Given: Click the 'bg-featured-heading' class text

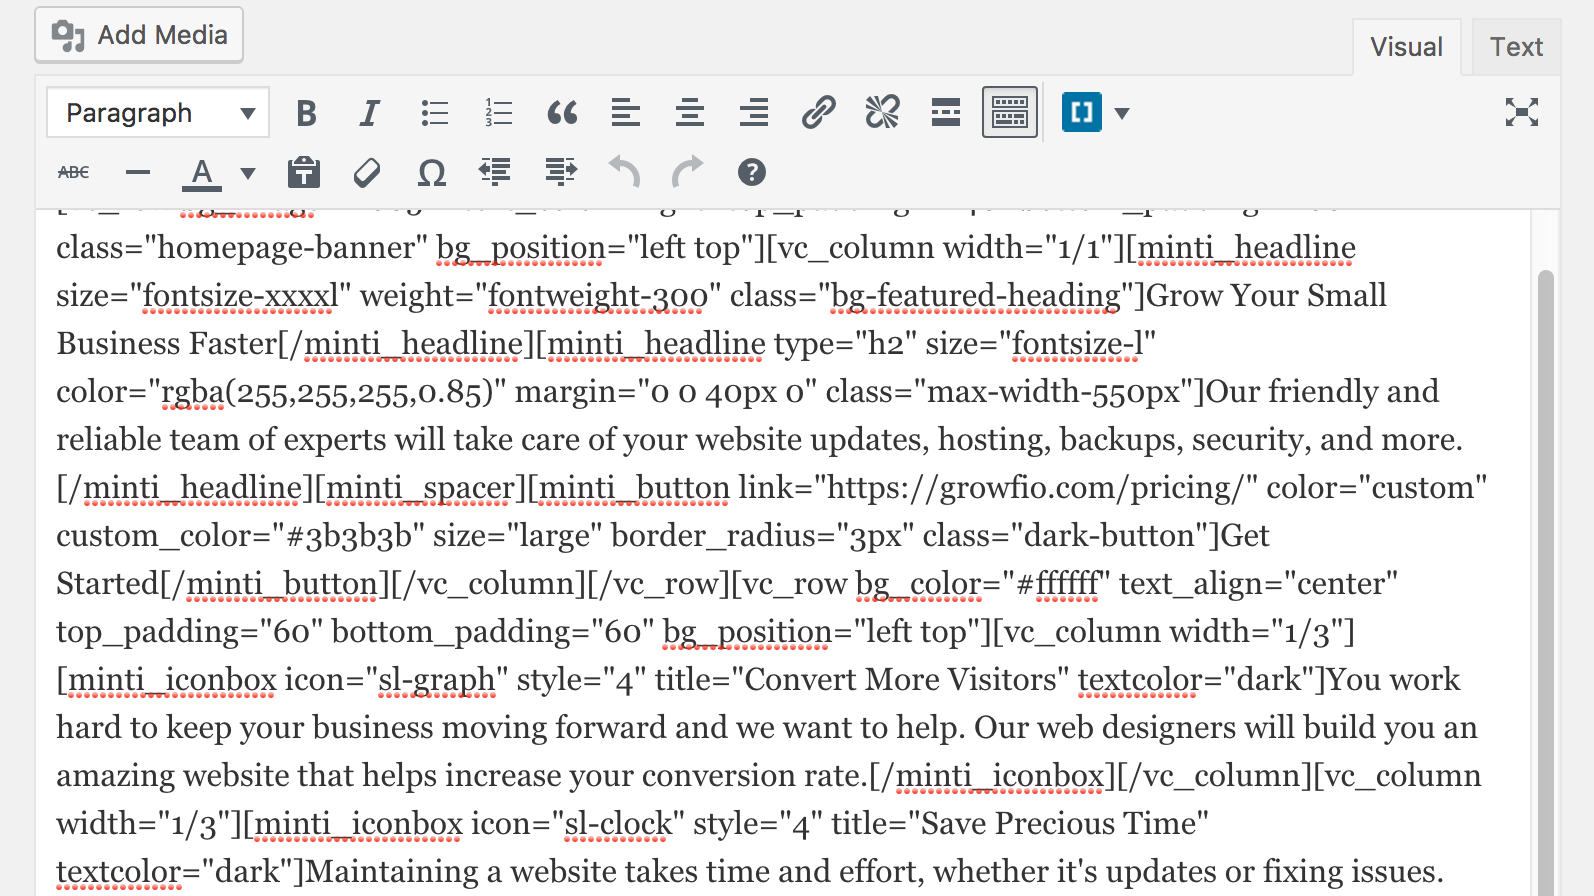Looking at the screenshot, I should point(976,296).
